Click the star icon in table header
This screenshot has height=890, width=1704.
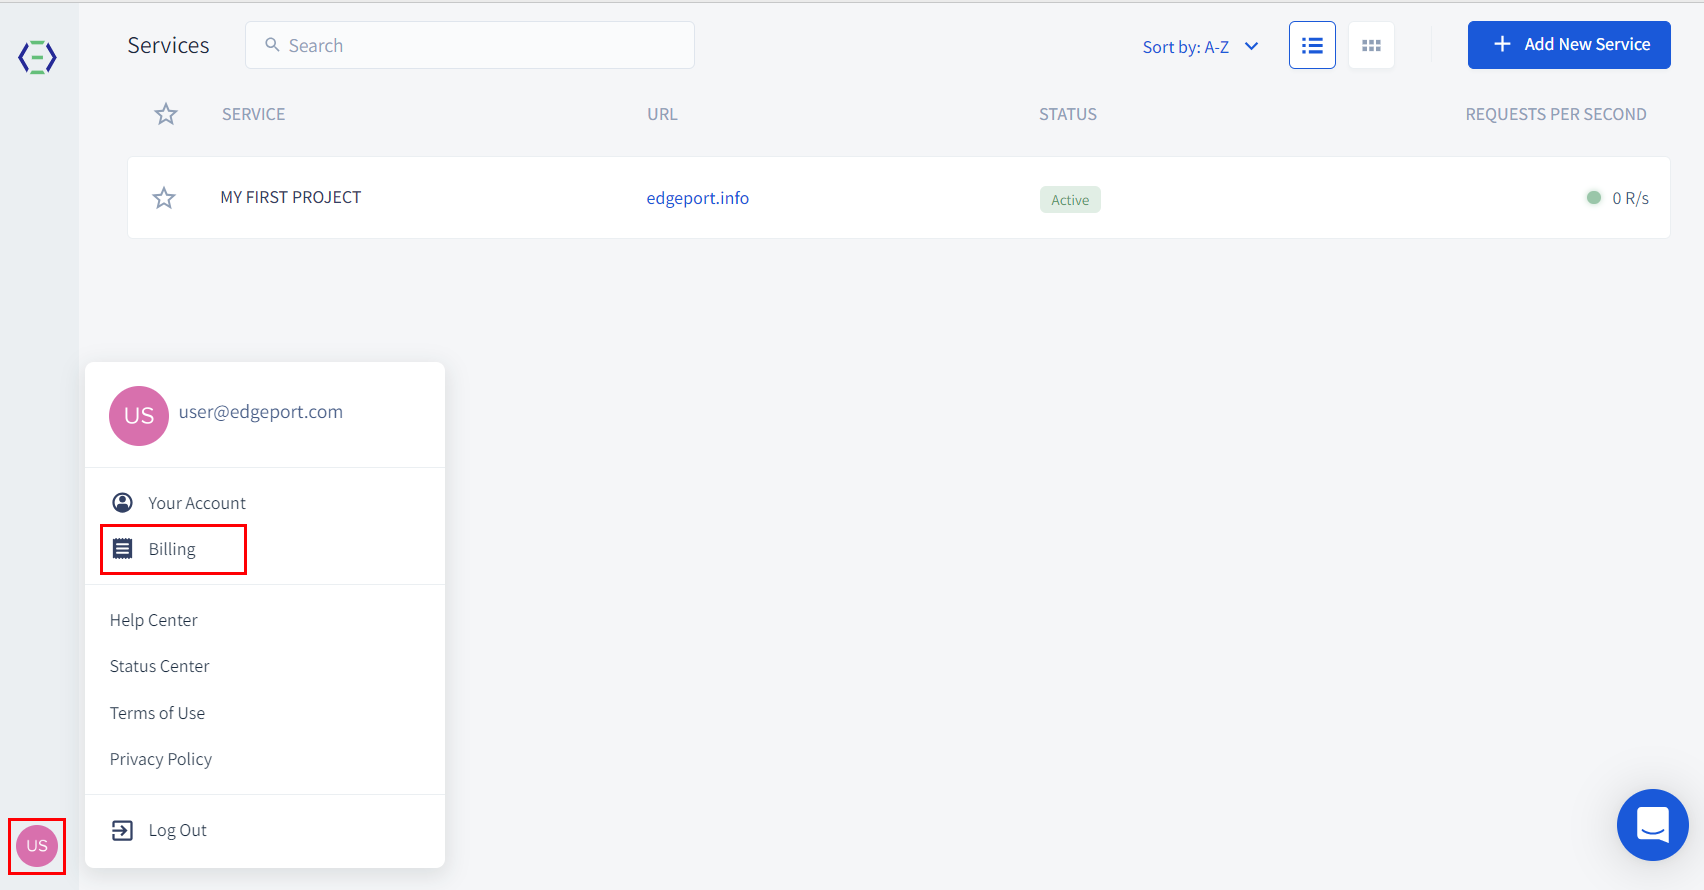coord(166,114)
